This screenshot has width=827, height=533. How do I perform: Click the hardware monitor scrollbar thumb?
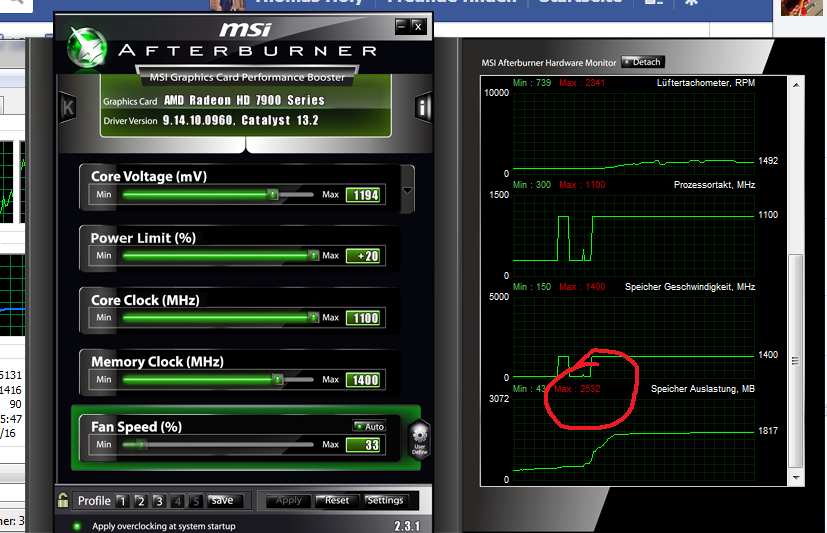point(796,361)
